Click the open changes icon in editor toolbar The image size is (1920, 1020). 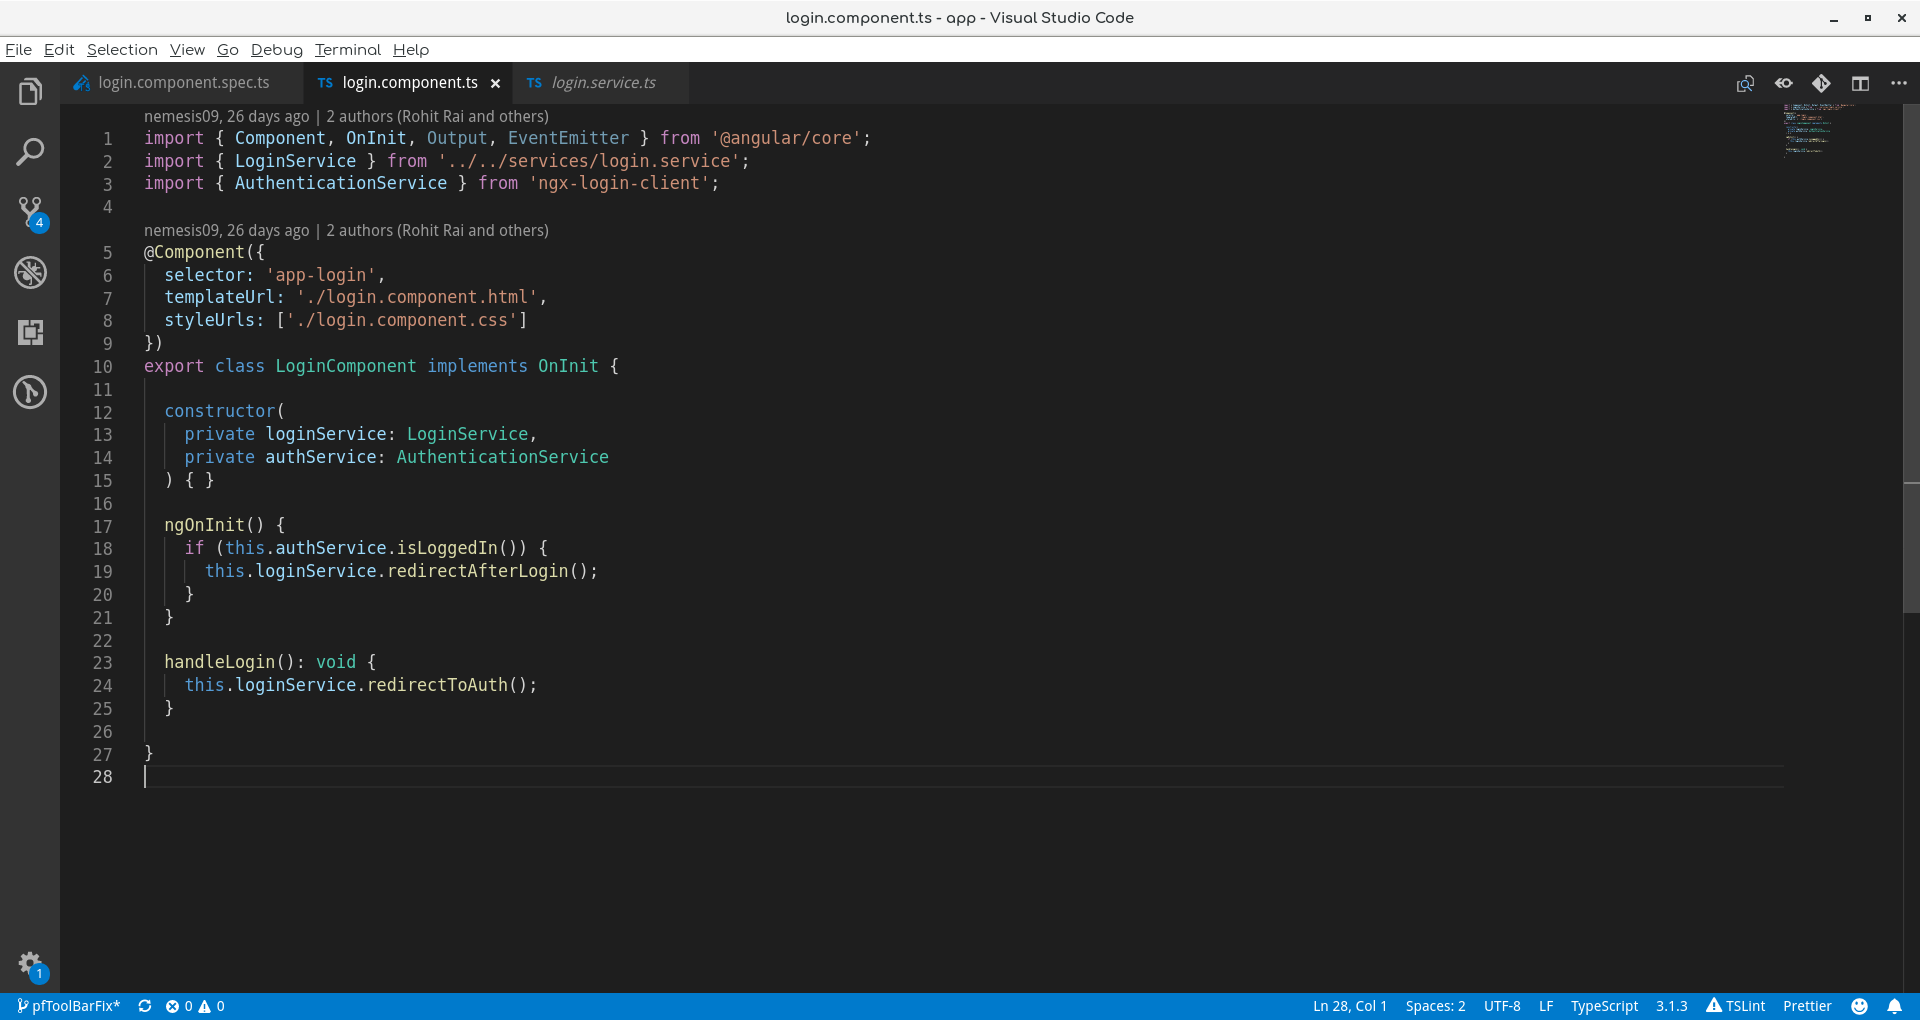[1745, 83]
